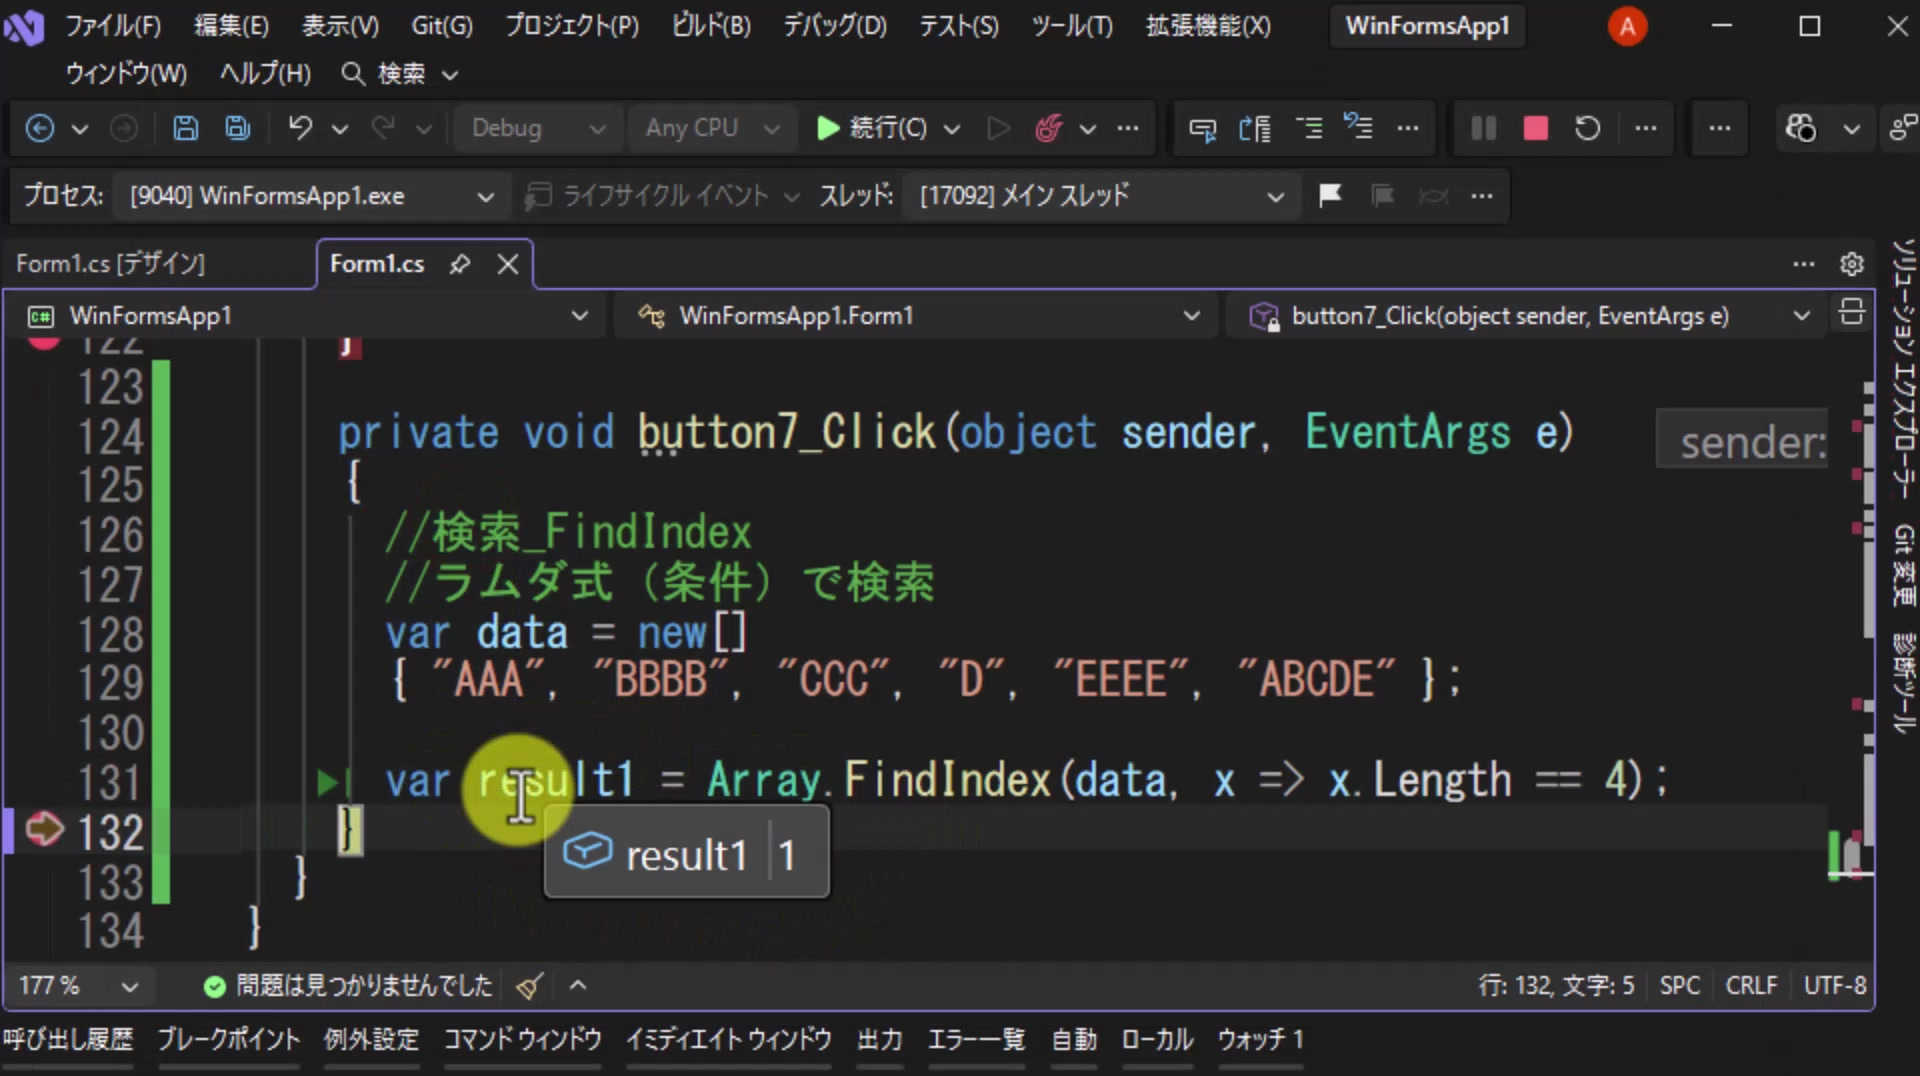Screen dimensions: 1920x1076
Task: Open the デバッグ(D) menu
Action: click(x=835, y=26)
